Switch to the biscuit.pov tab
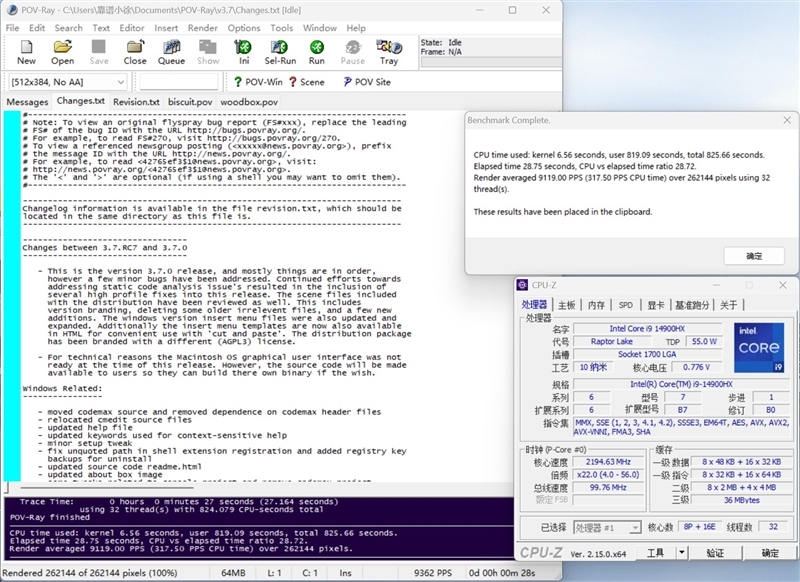The width and height of the screenshot is (800, 582). click(x=190, y=102)
